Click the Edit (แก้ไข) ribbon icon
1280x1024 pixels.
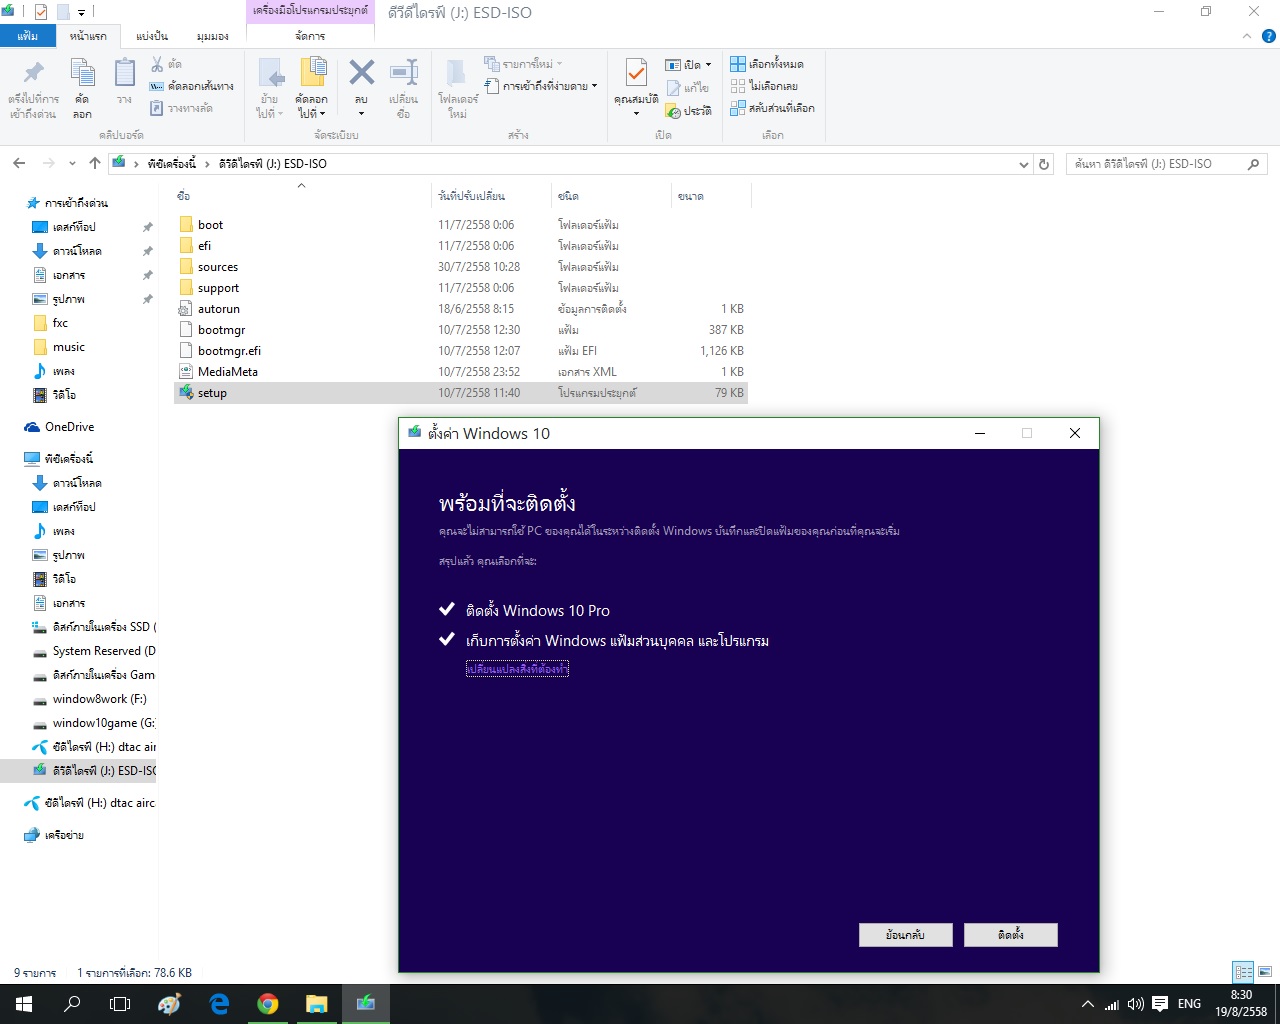[688, 88]
